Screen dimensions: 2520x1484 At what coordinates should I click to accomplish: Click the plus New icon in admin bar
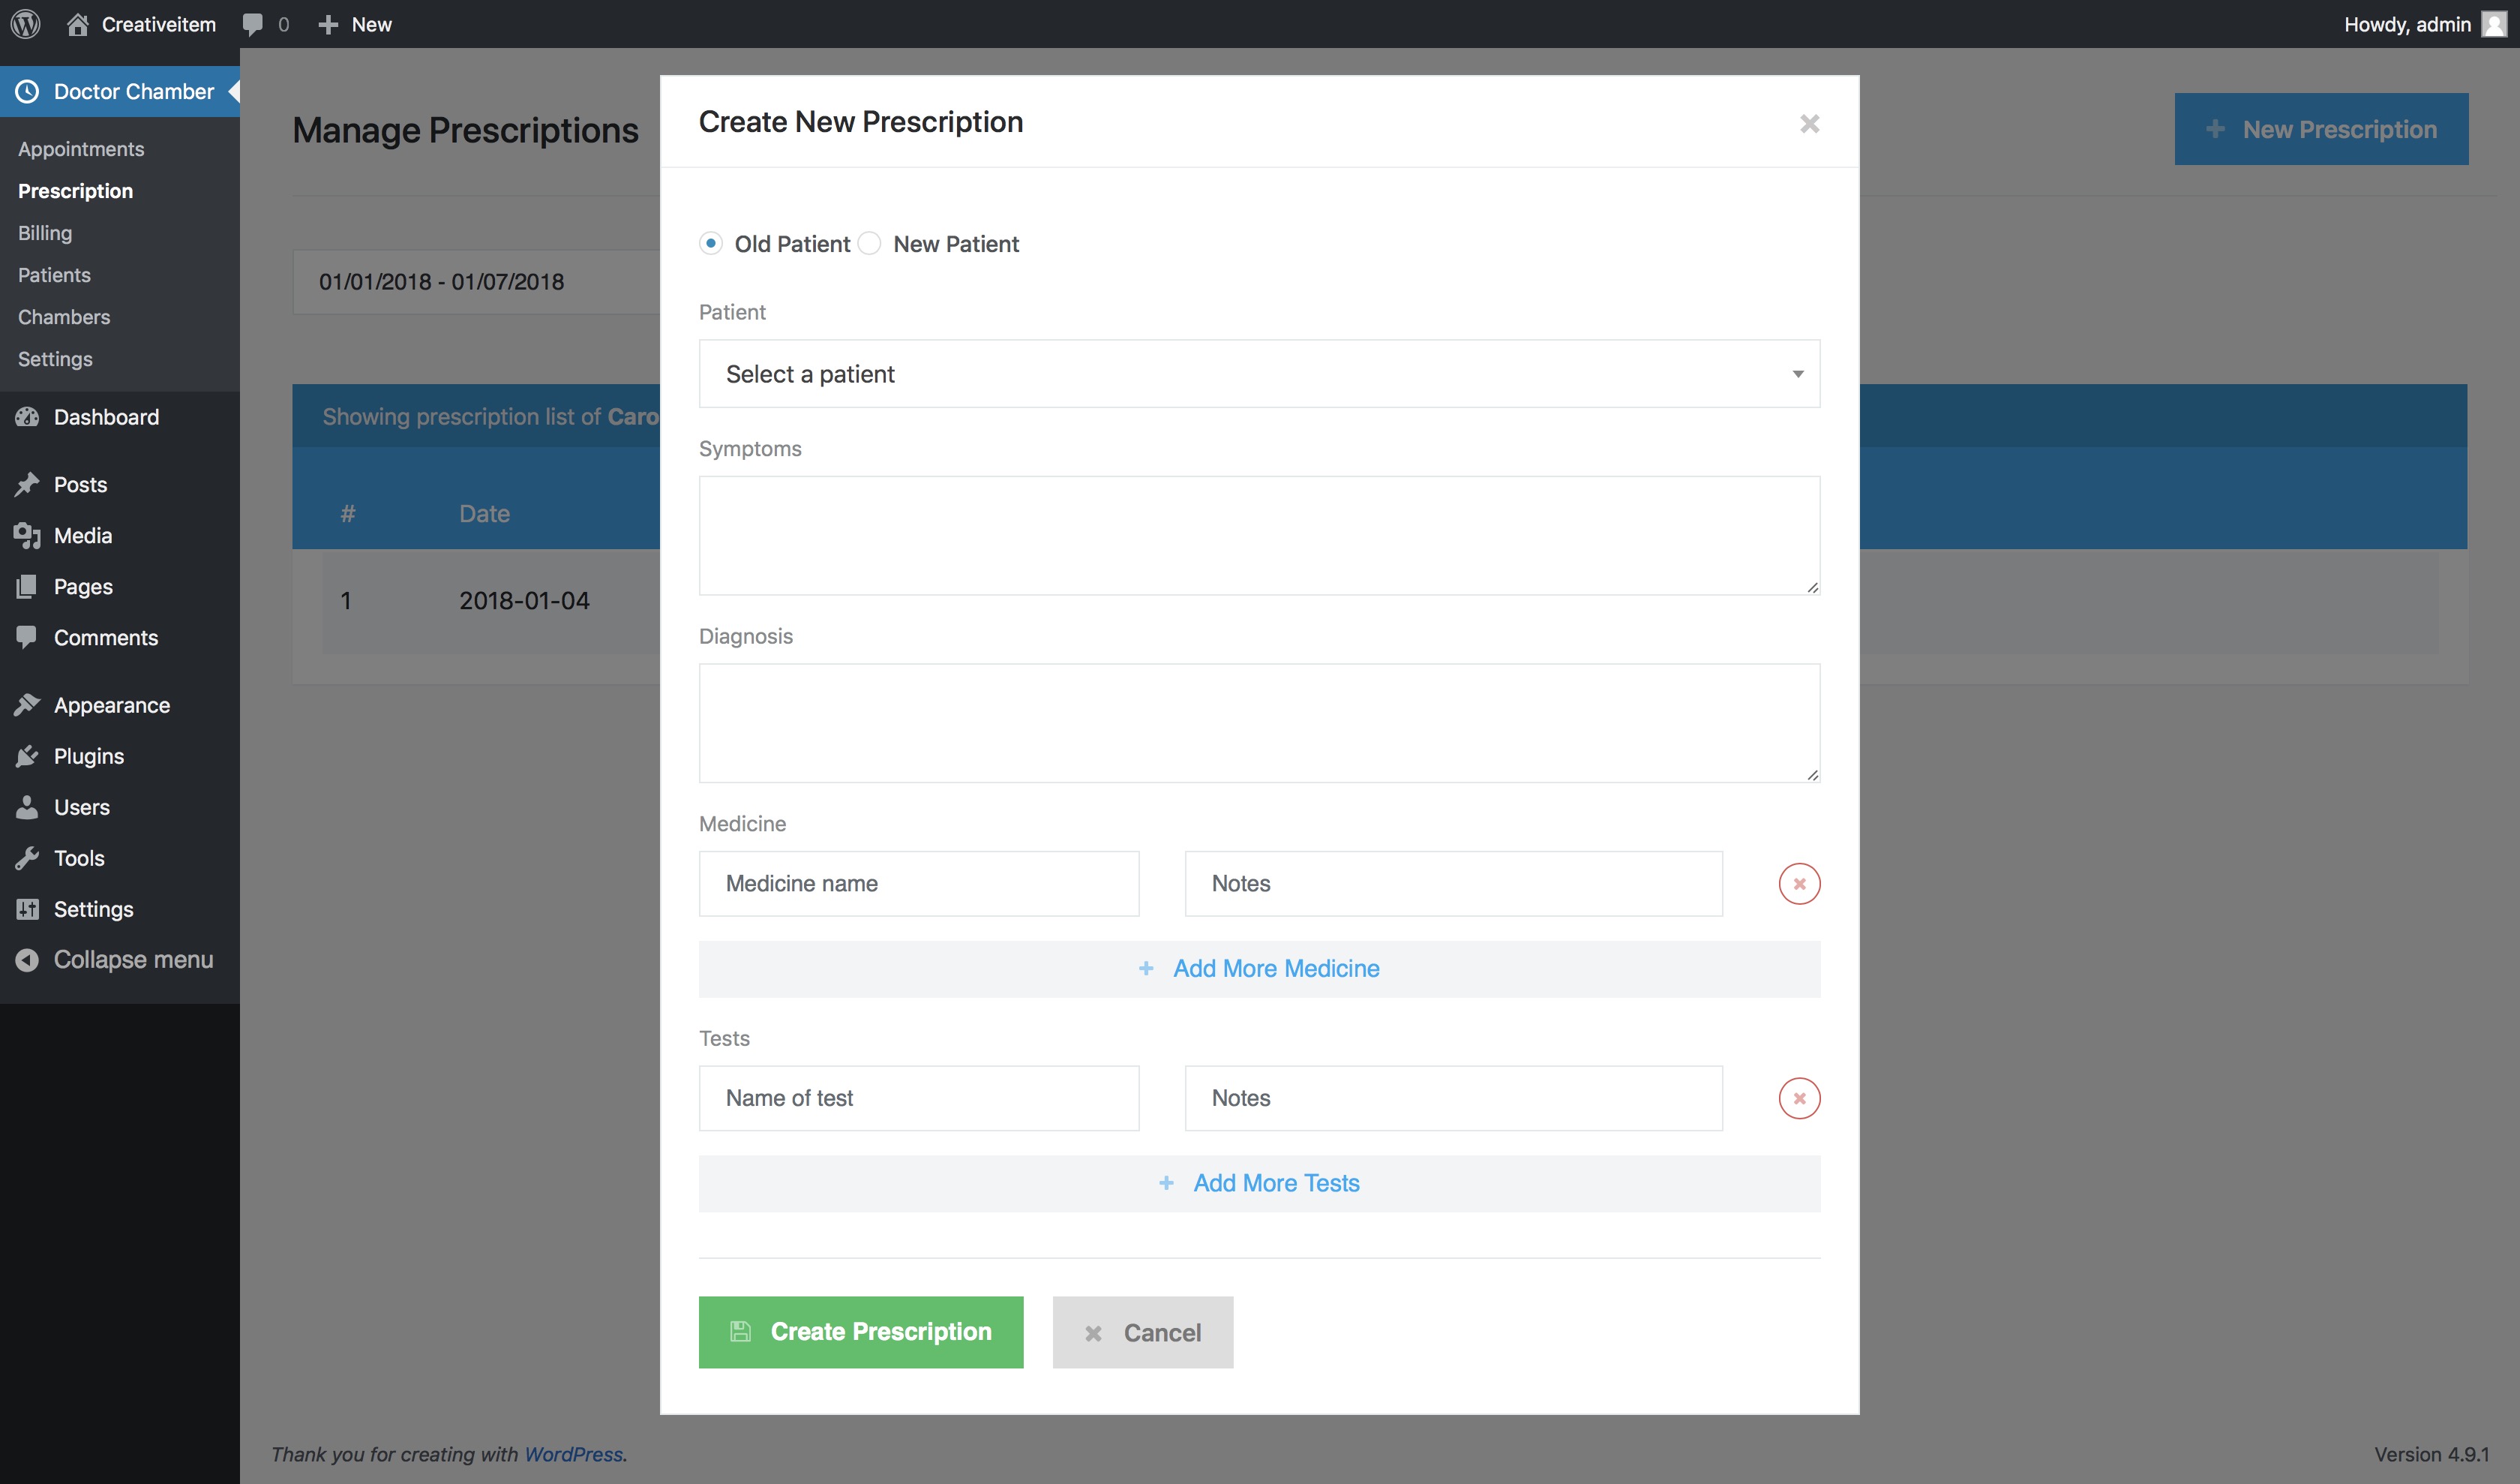[327, 24]
